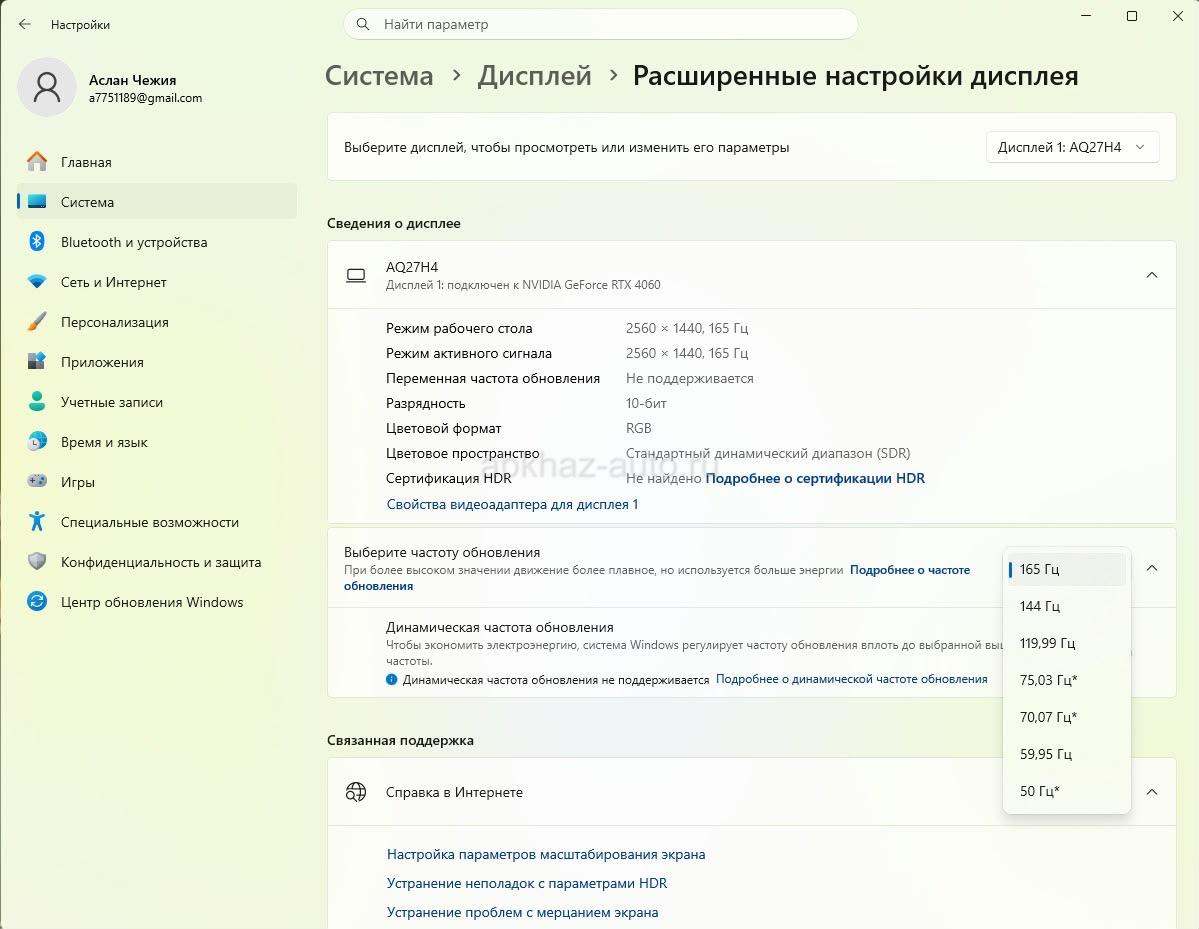Click the Система monitor icon
The width and height of the screenshot is (1199, 929).
[37, 202]
